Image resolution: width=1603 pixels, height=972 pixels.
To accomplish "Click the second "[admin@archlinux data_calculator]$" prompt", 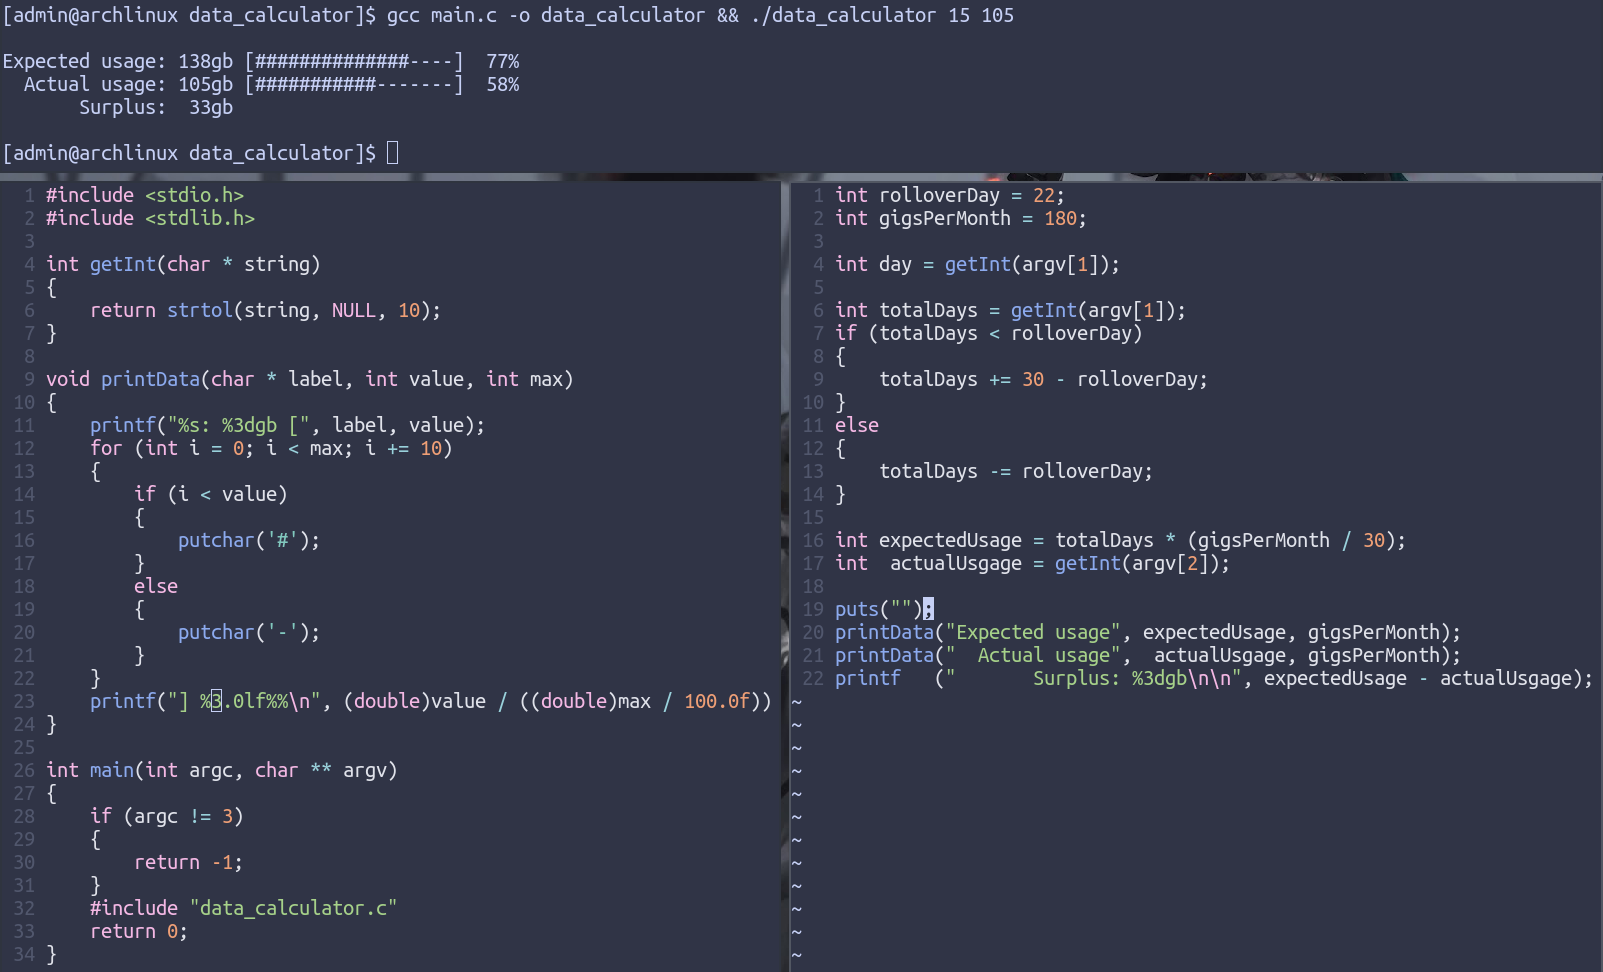I will [190, 153].
